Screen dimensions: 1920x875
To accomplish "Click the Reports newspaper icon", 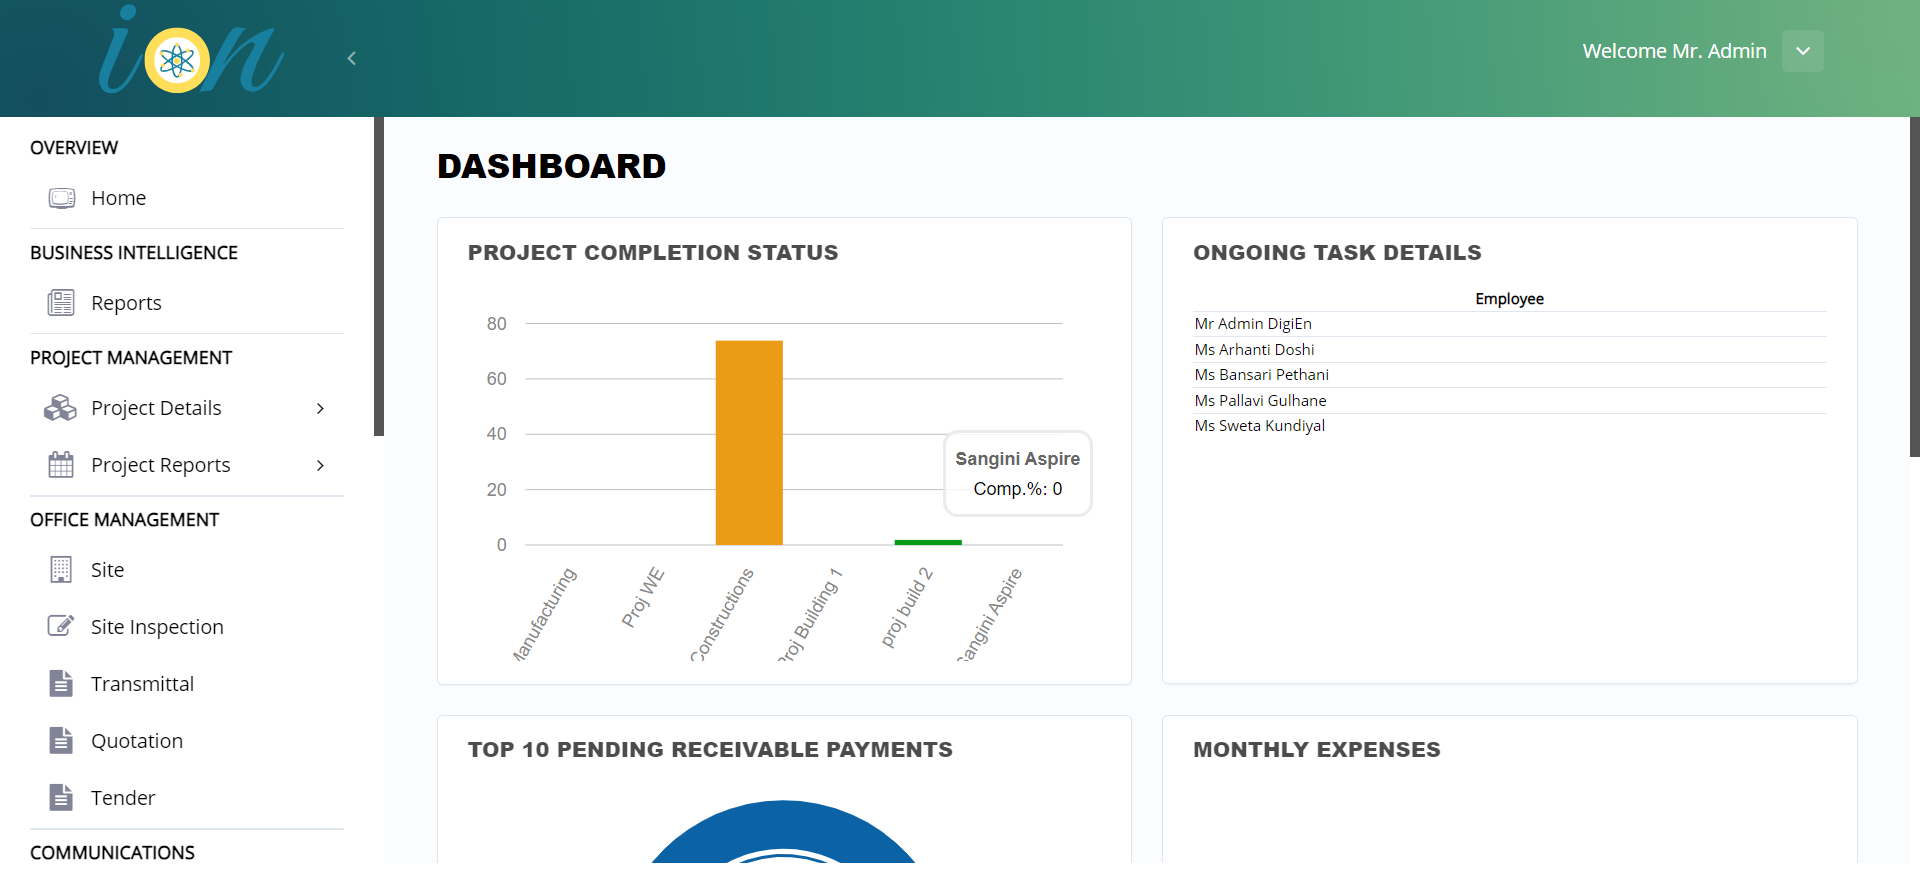I will 61,302.
